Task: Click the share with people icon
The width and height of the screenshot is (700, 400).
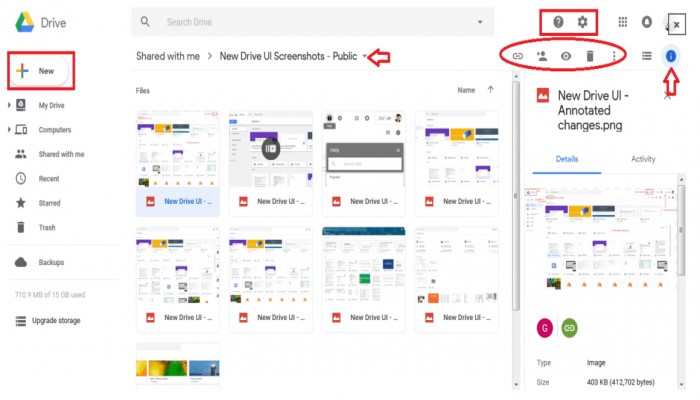Action: point(542,57)
